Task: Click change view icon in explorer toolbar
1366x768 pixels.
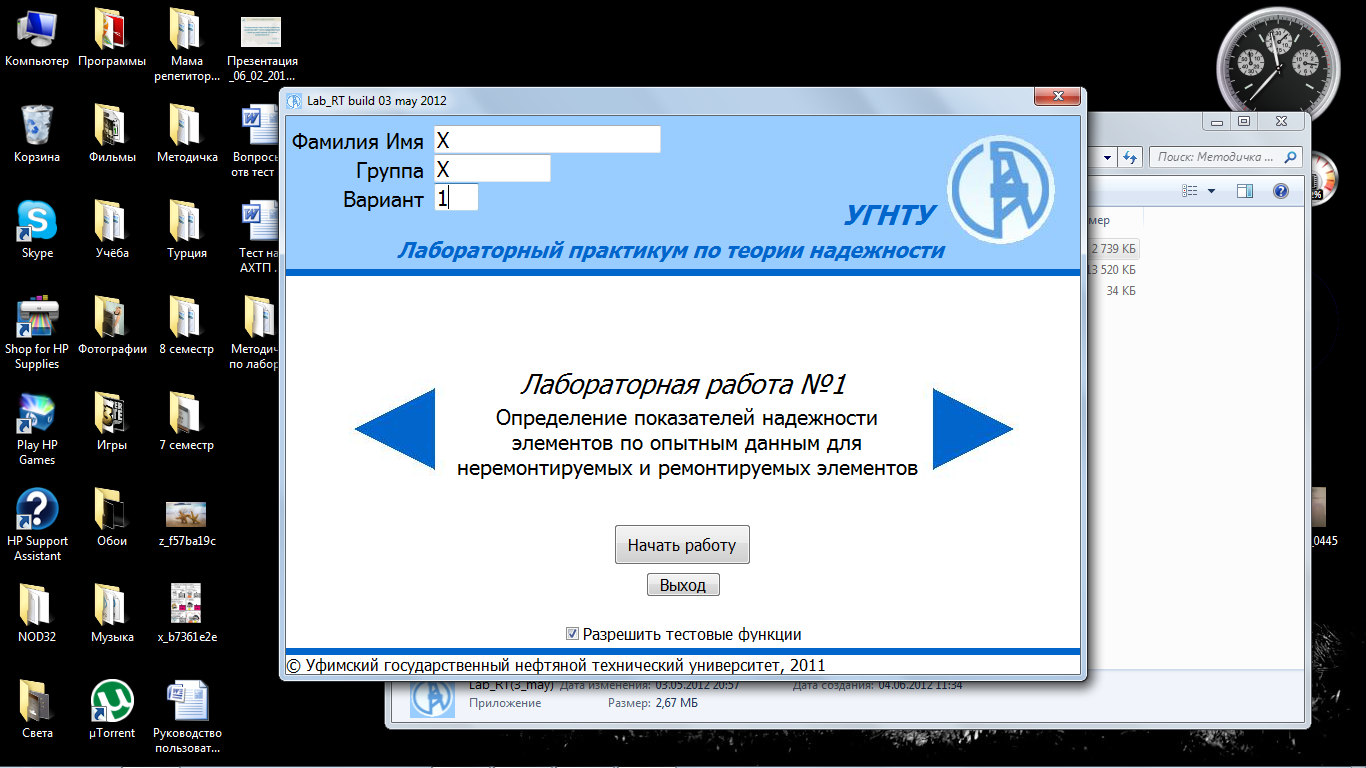Action: (x=1190, y=191)
